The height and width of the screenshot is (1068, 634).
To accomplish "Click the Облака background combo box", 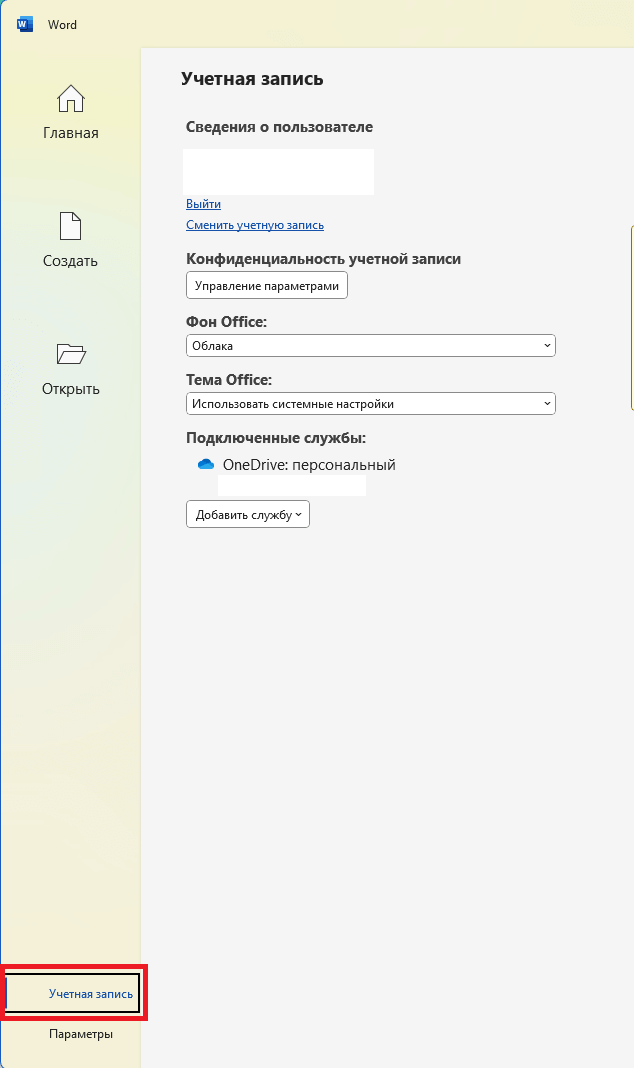I will tap(370, 345).
